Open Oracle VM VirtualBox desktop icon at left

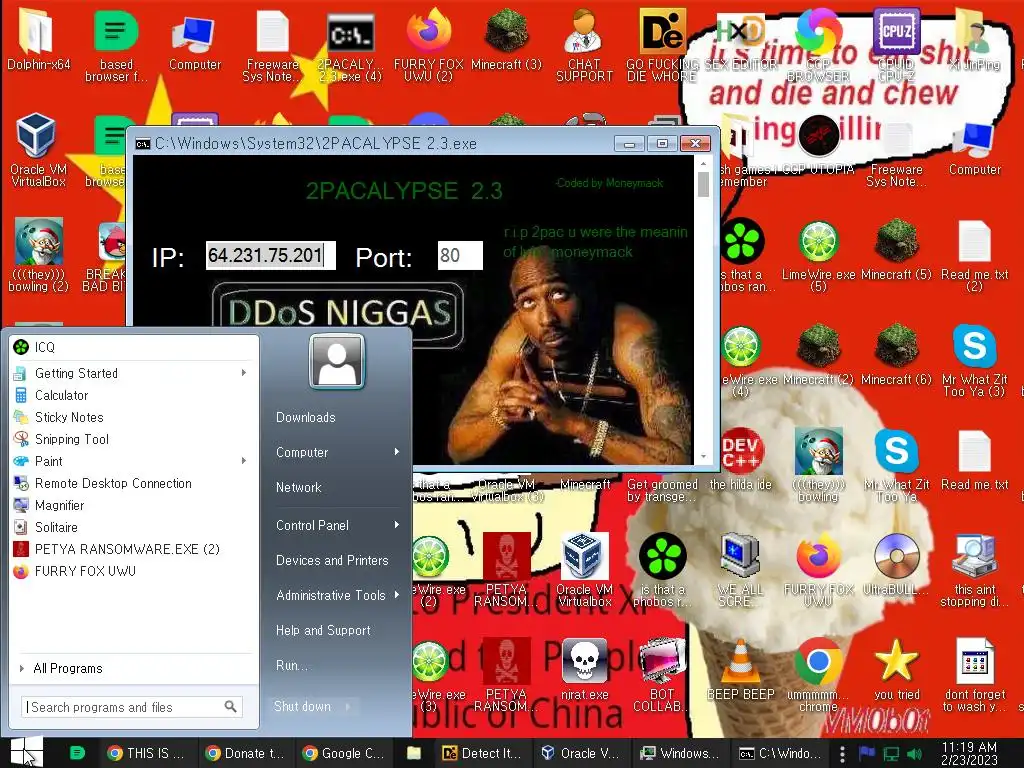click(x=37, y=149)
